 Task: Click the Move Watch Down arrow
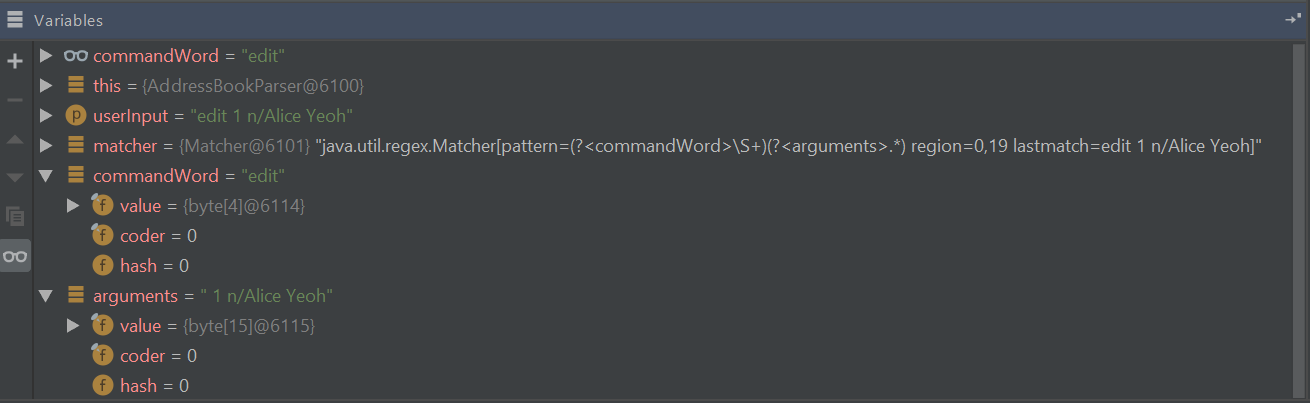[15, 177]
